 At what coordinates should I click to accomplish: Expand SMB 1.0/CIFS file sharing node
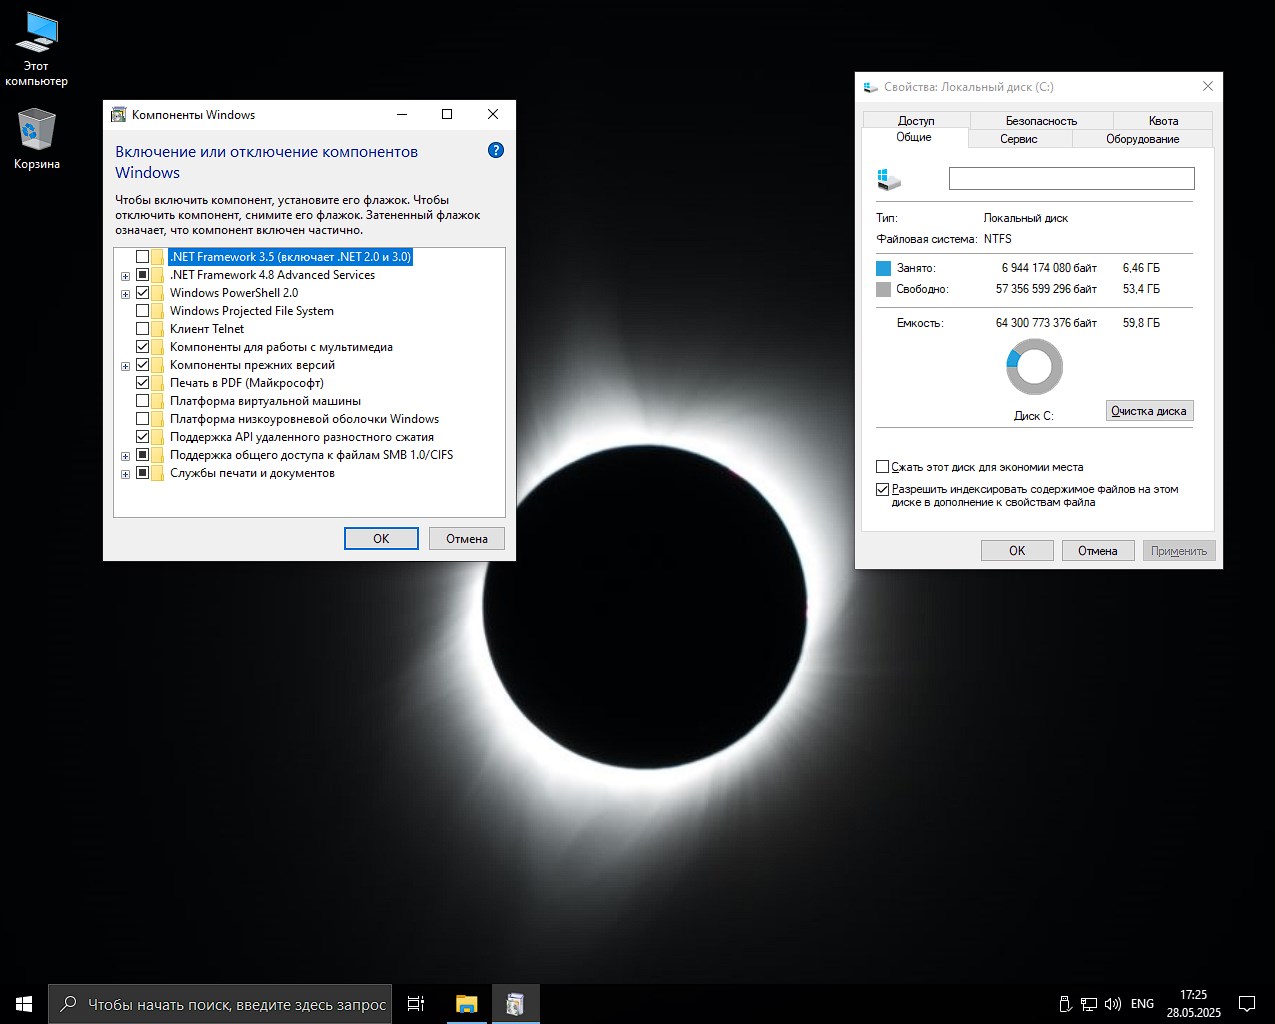[x=125, y=456]
